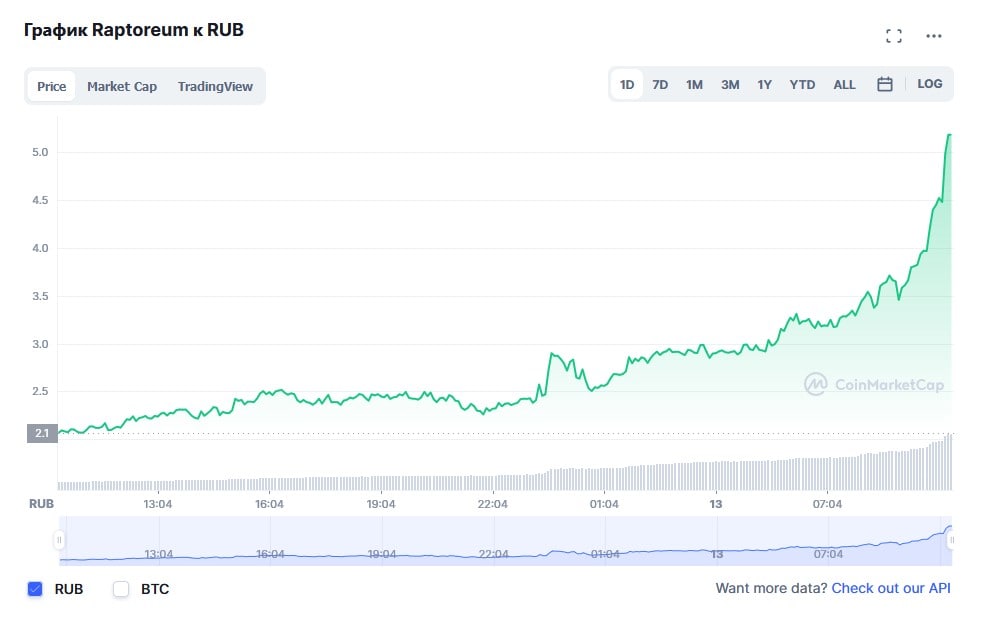The height and width of the screenshot is (625, 986).
Task: Select the YTD time range
Action: pyautogui.click(x=802, y=84)
